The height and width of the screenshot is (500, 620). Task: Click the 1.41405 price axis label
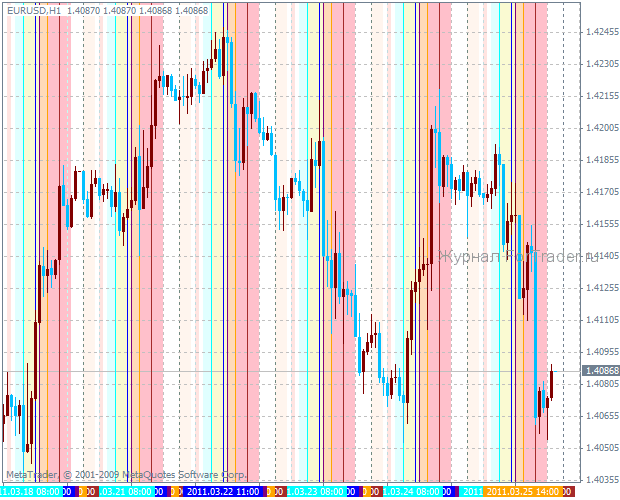click(602, 256)
